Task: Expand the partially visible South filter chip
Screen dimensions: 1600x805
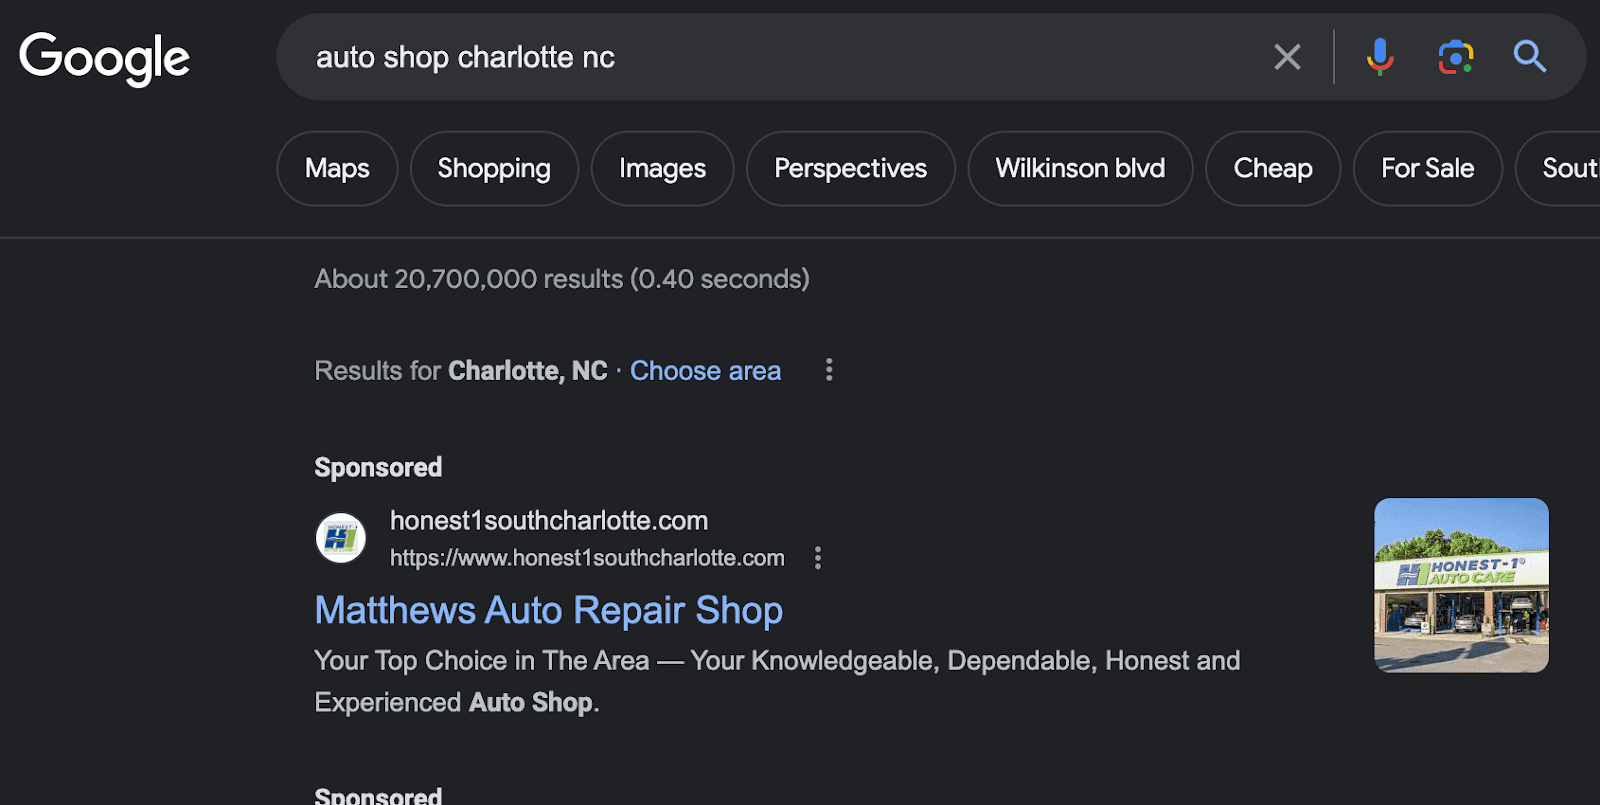Action: click(x=1570, y=168)
